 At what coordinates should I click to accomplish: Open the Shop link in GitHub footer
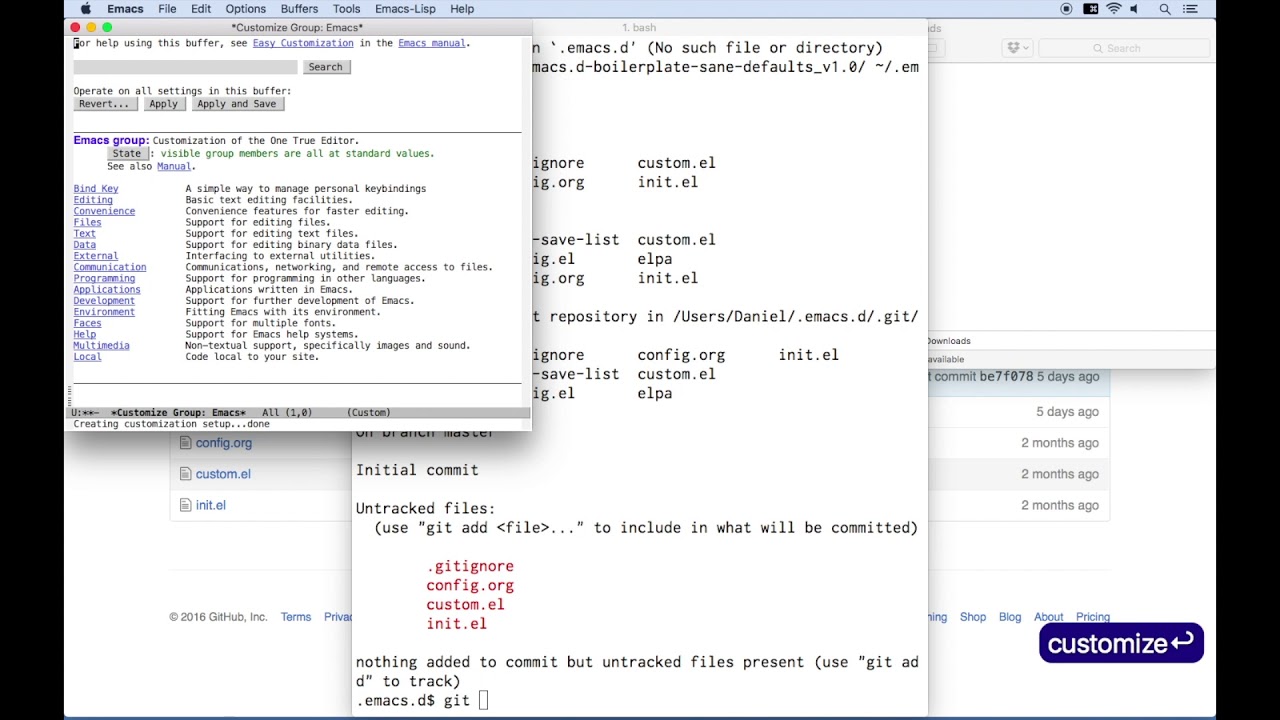coord(973,617)
